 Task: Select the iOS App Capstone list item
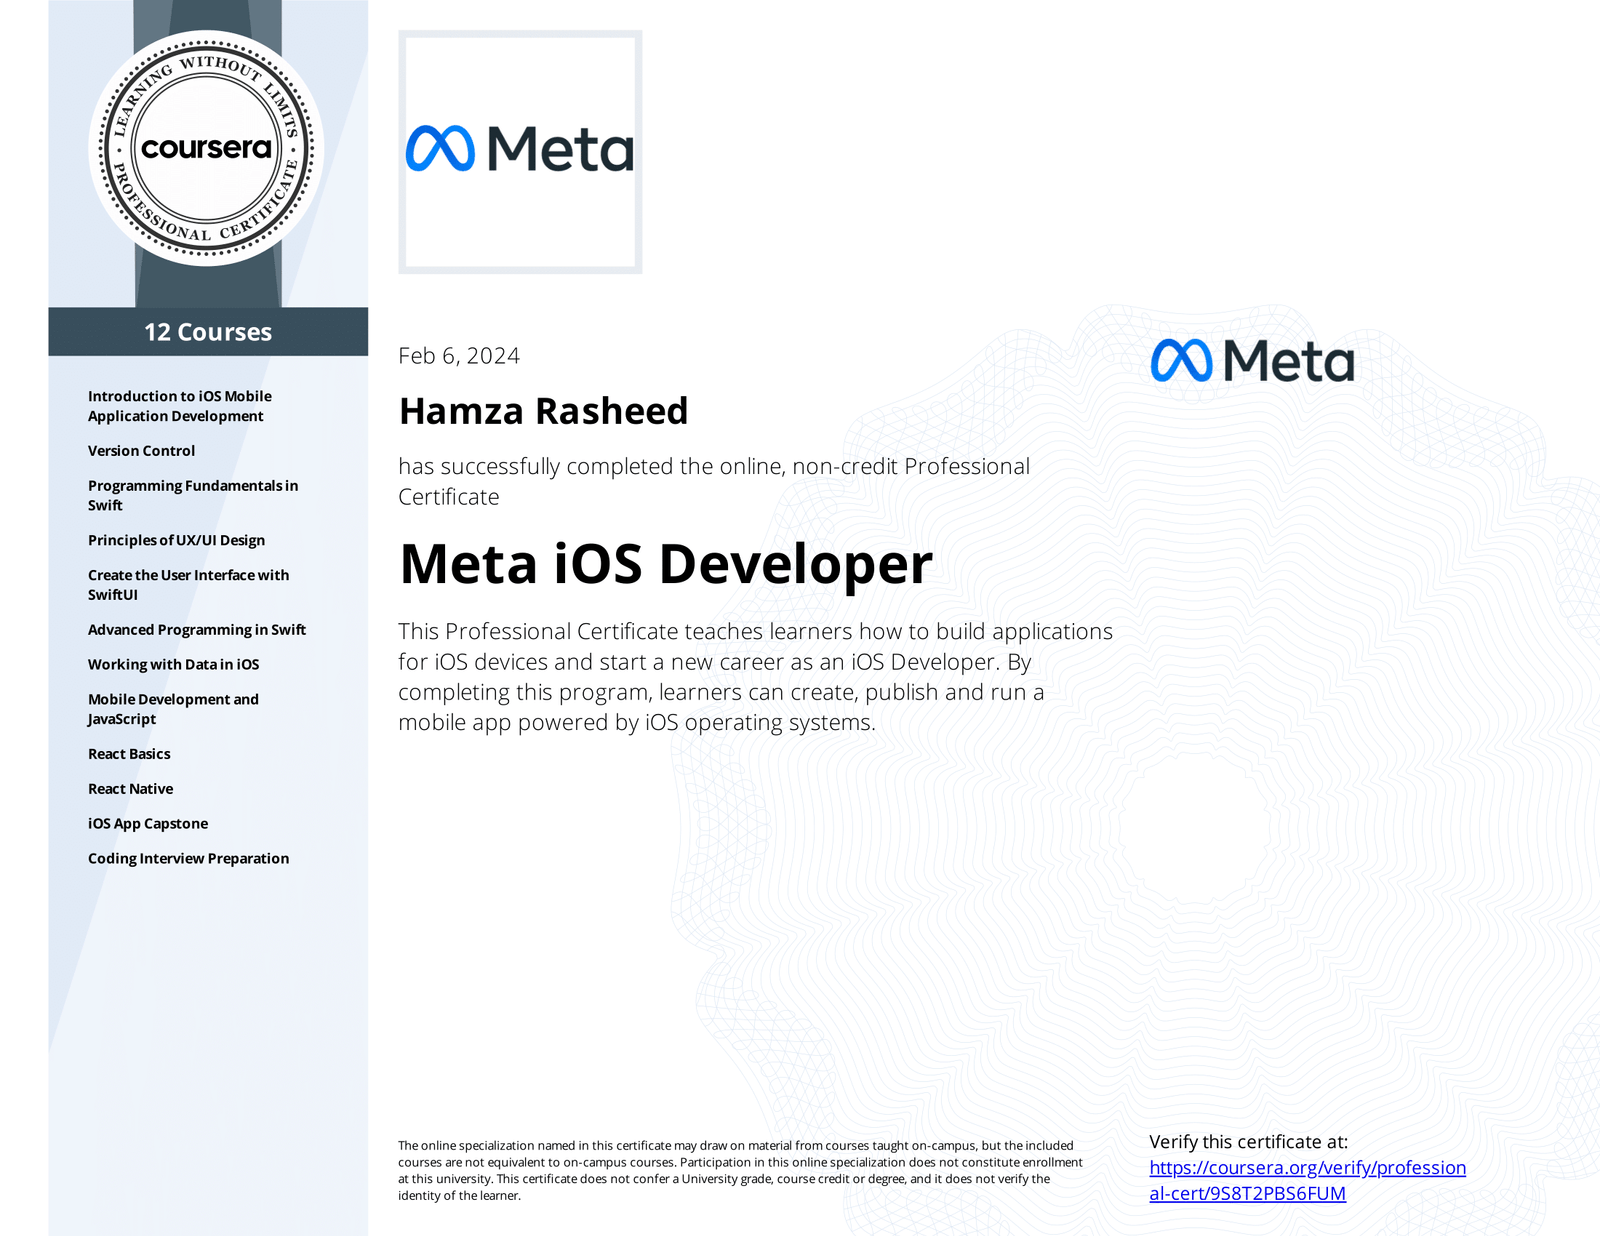click(x=147, y=823)
